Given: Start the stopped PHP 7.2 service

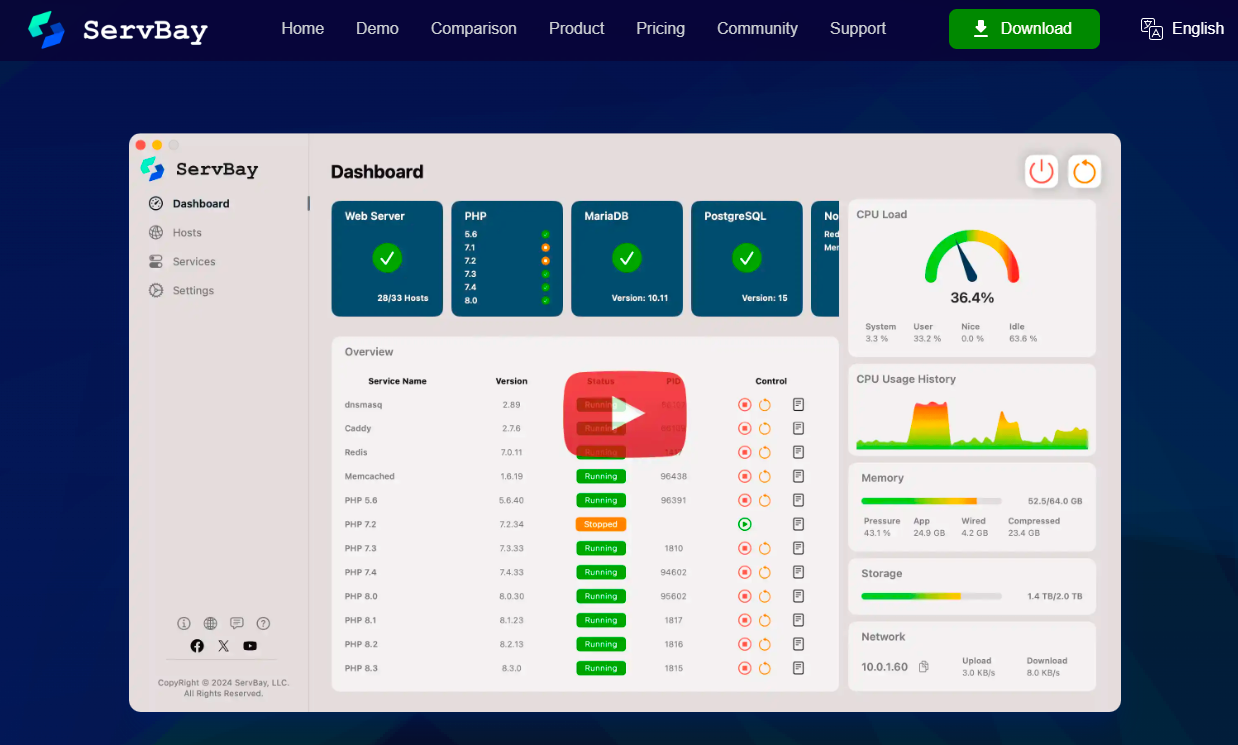Looking at the screenshot, I should coord(744,524).
